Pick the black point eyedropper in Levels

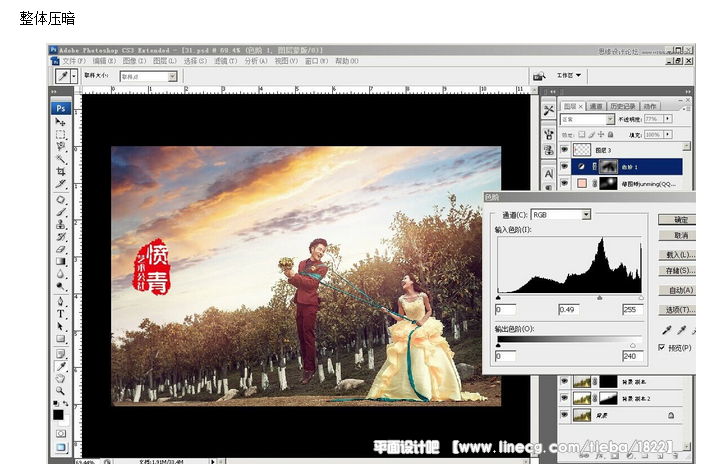pos(667,331)
